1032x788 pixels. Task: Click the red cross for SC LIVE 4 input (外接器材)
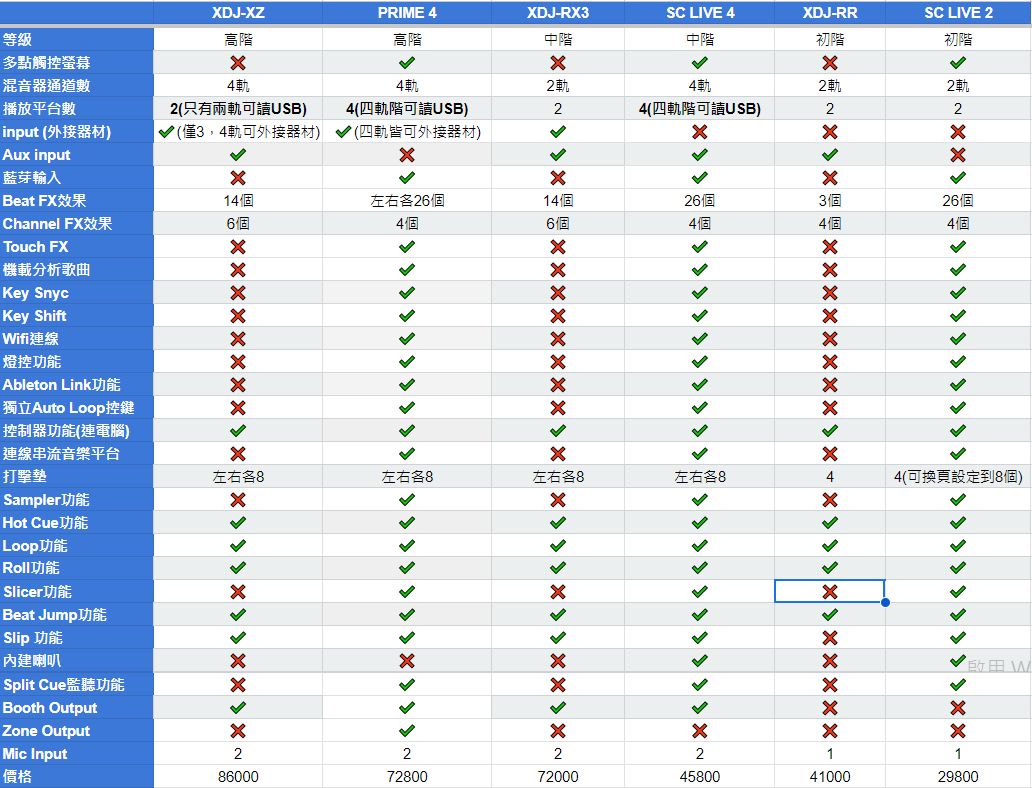pos(699,132)
